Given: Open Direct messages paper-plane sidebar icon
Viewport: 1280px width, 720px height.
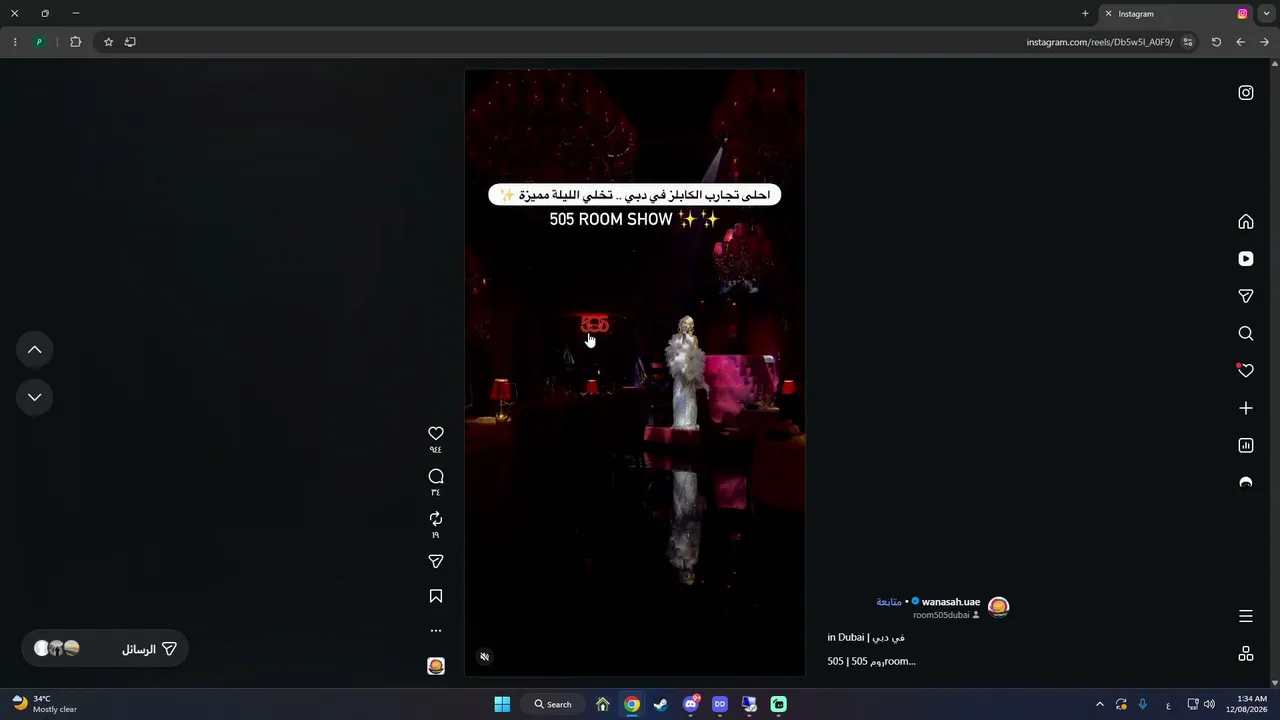Looking at the screenshot, I should pos(1246,296).
